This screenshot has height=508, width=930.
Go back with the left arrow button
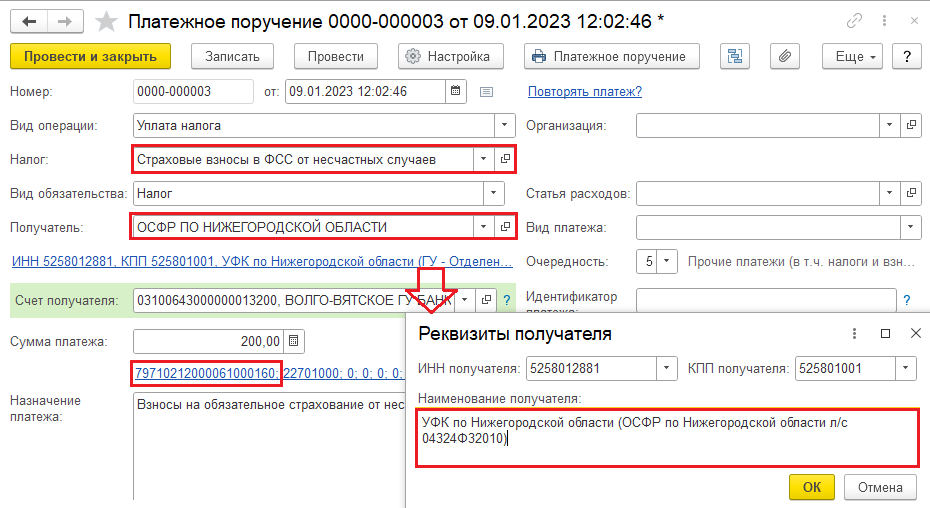tap(28, 22)
